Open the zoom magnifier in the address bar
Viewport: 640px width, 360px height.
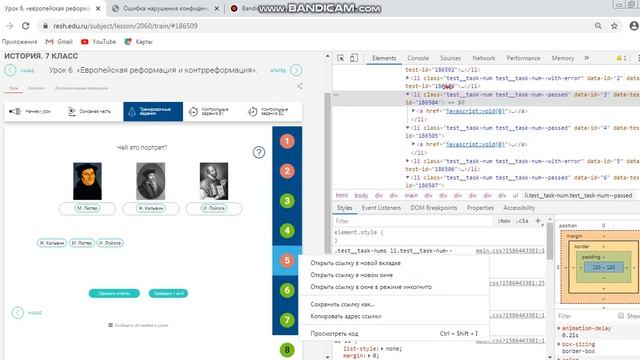click(x=598, y=26)
